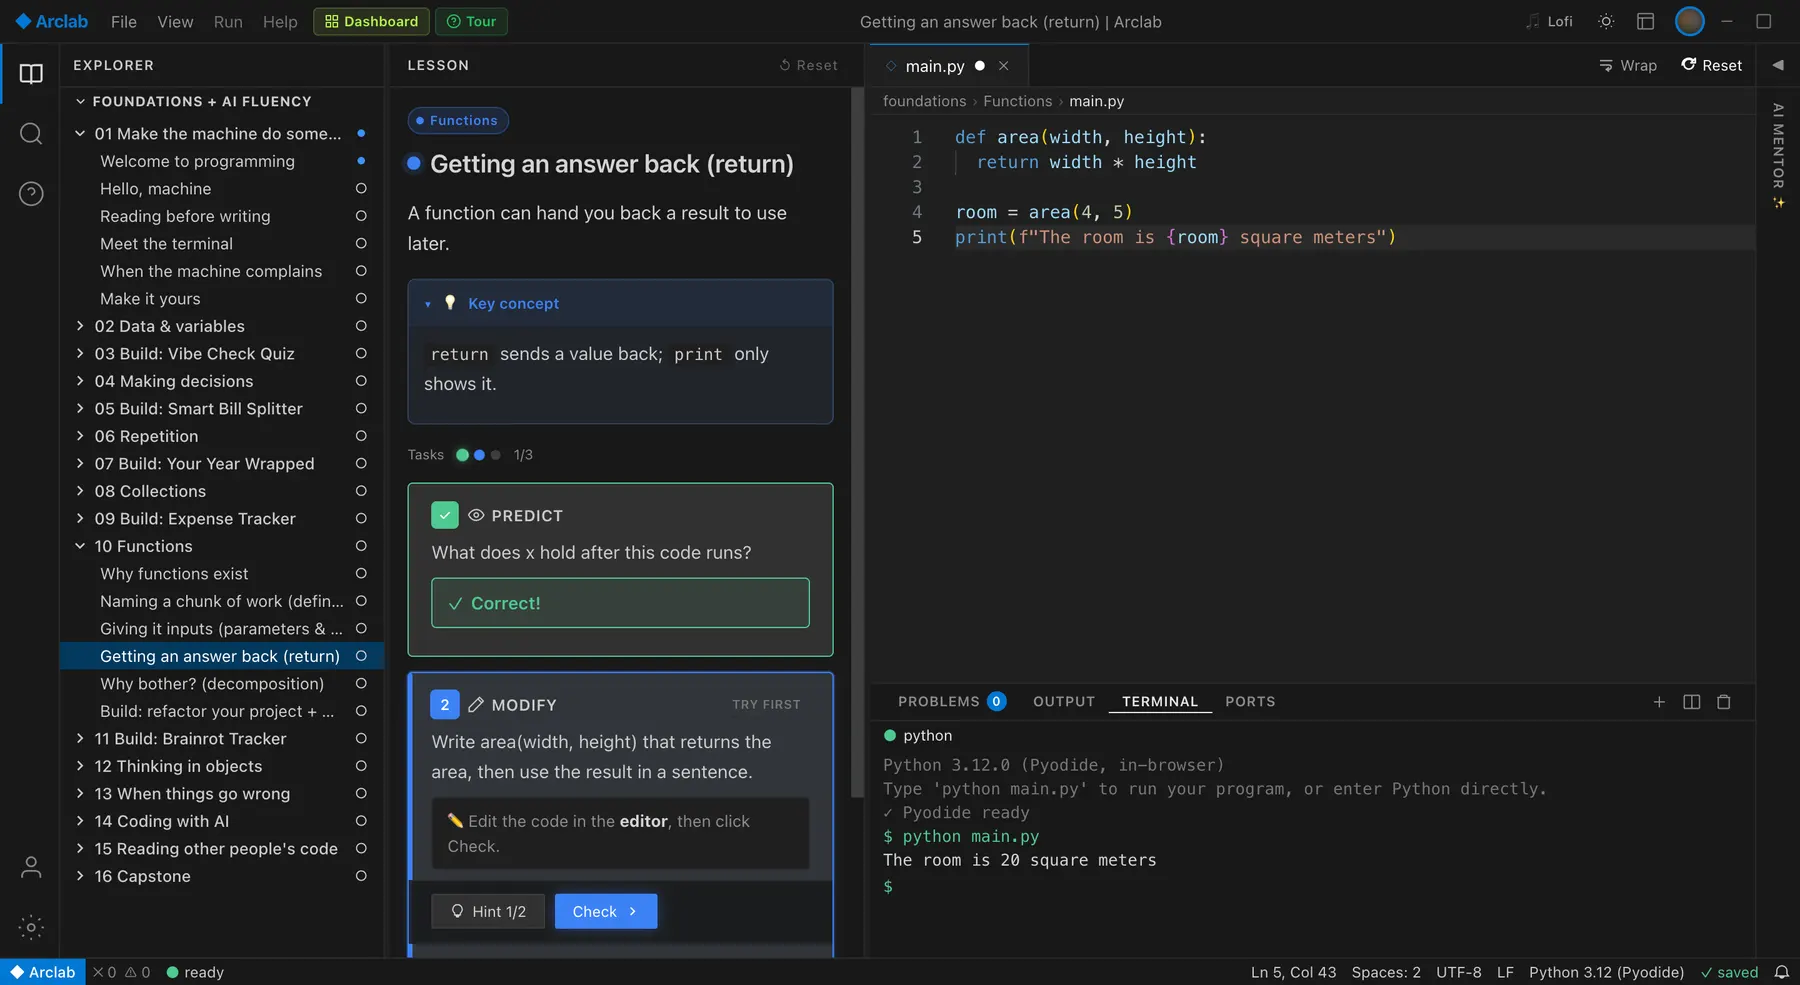Image resolution: width=1800 pixels, height=985 pixels.
Task: Click the Check button
Action: pos(606,912)
